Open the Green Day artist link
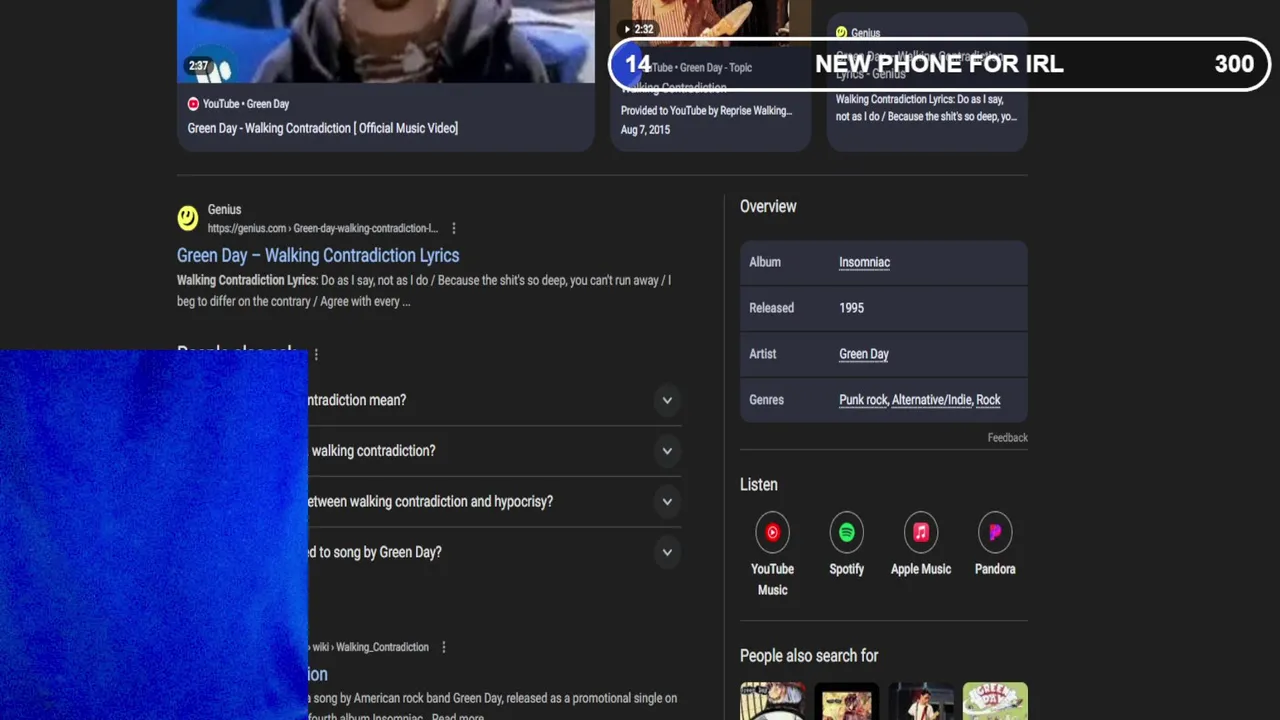 pos(864,354)
